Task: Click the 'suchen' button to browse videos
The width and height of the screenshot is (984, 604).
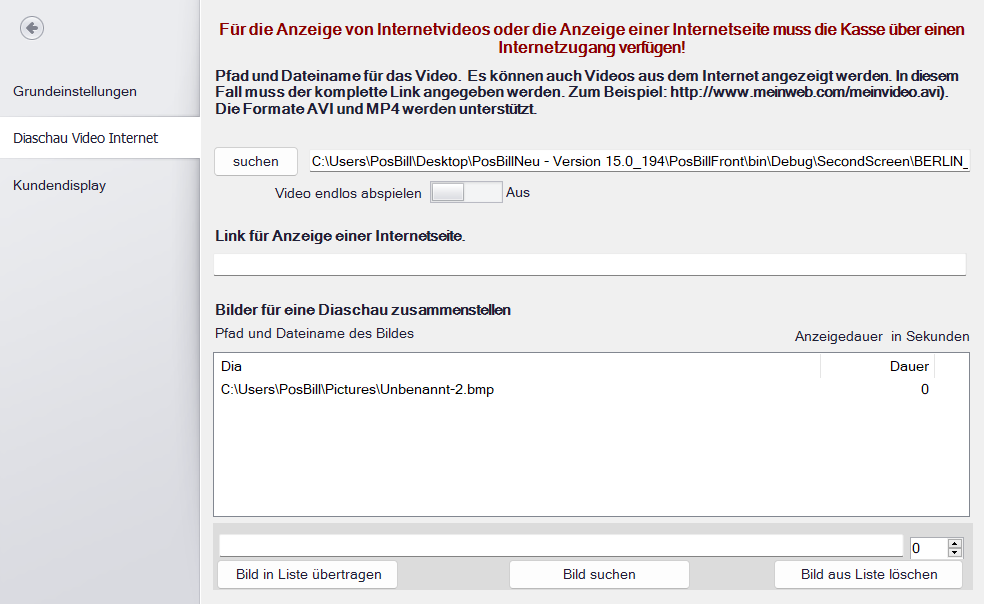Action: pos(255,161)
